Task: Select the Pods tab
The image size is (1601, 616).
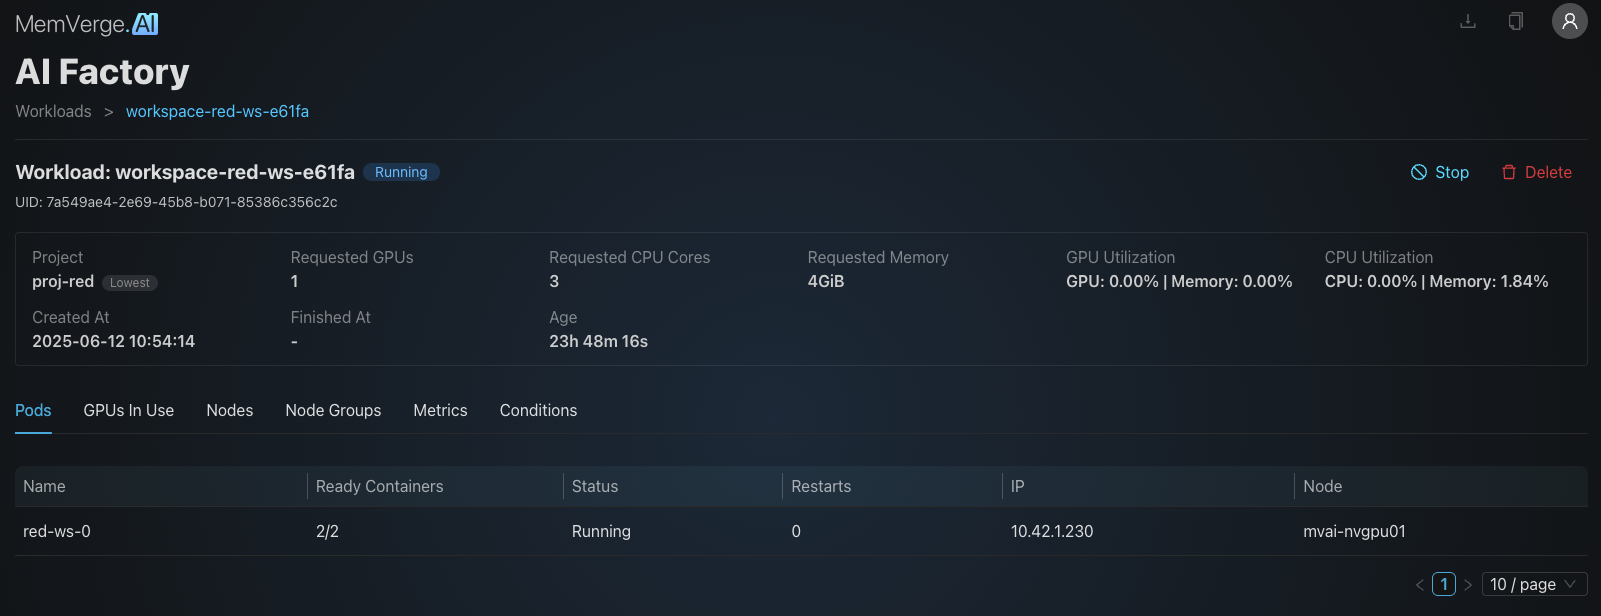Action: coord(33,410)
